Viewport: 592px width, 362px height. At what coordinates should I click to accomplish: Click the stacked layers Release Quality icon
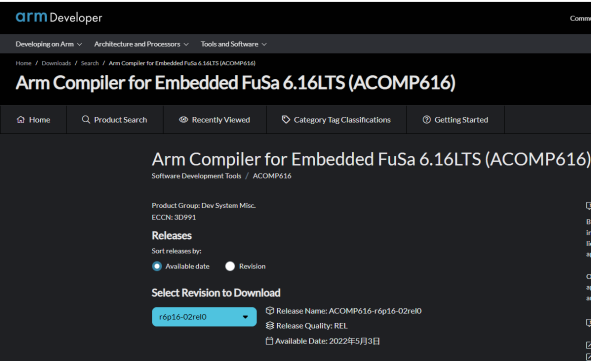pos(270,325)
